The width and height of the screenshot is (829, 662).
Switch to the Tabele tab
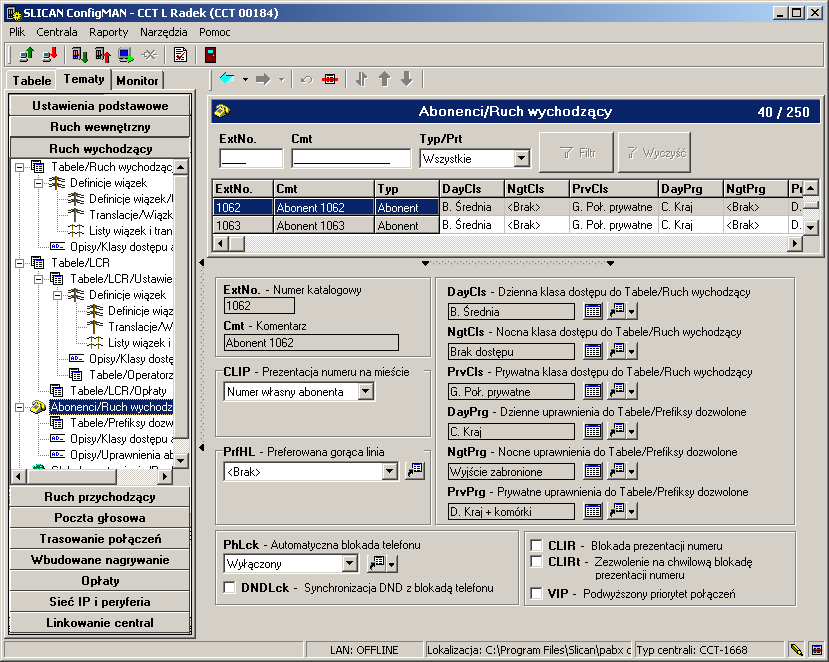[x=32, y=80]
